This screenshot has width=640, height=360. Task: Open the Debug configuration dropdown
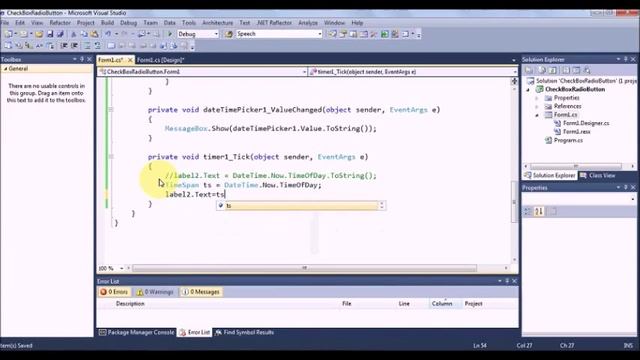point(216,34)
